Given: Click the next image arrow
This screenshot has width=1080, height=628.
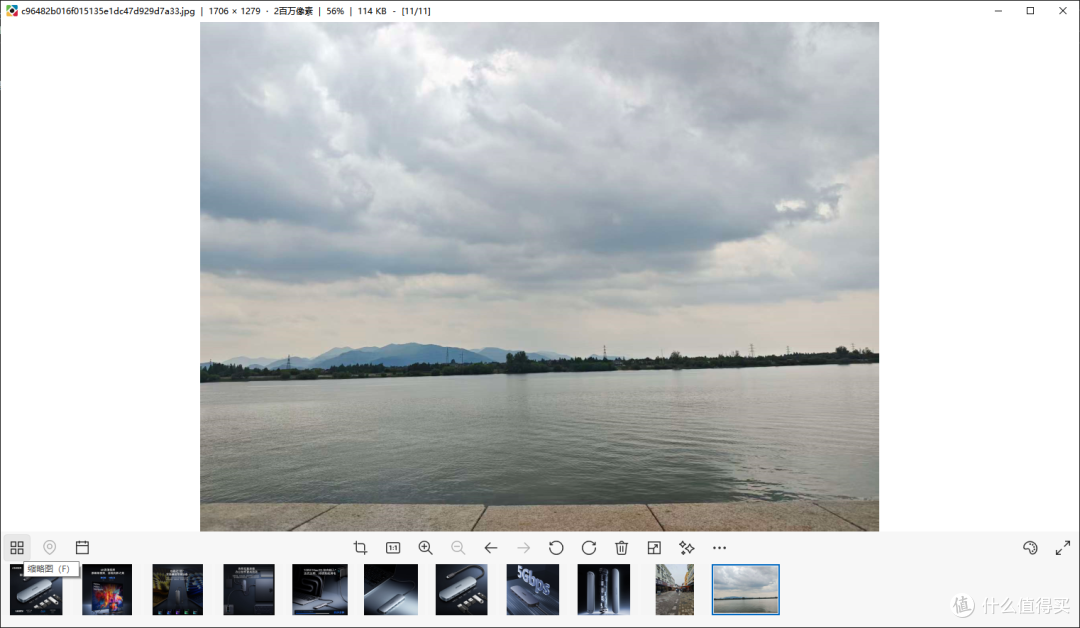Looking at the screenshot, I should (523, 547).
